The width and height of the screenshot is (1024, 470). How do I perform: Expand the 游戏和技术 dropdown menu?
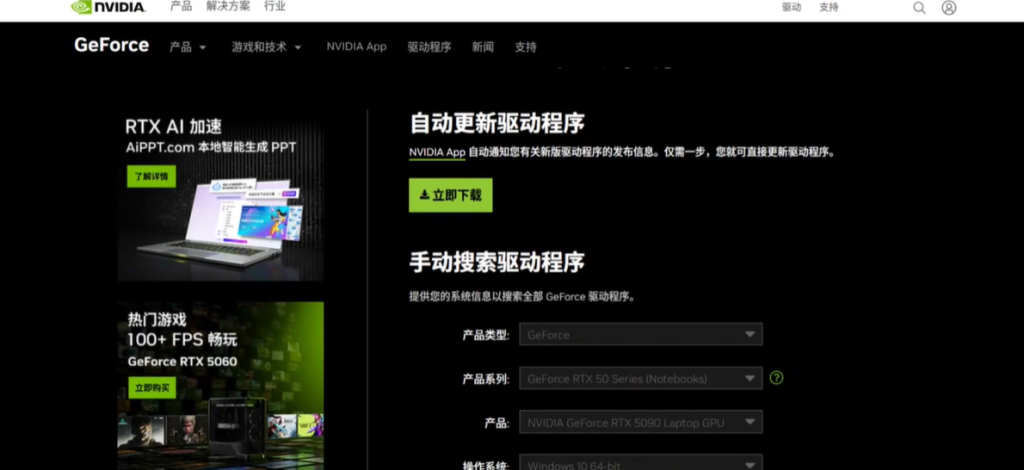tap(266, 47)
